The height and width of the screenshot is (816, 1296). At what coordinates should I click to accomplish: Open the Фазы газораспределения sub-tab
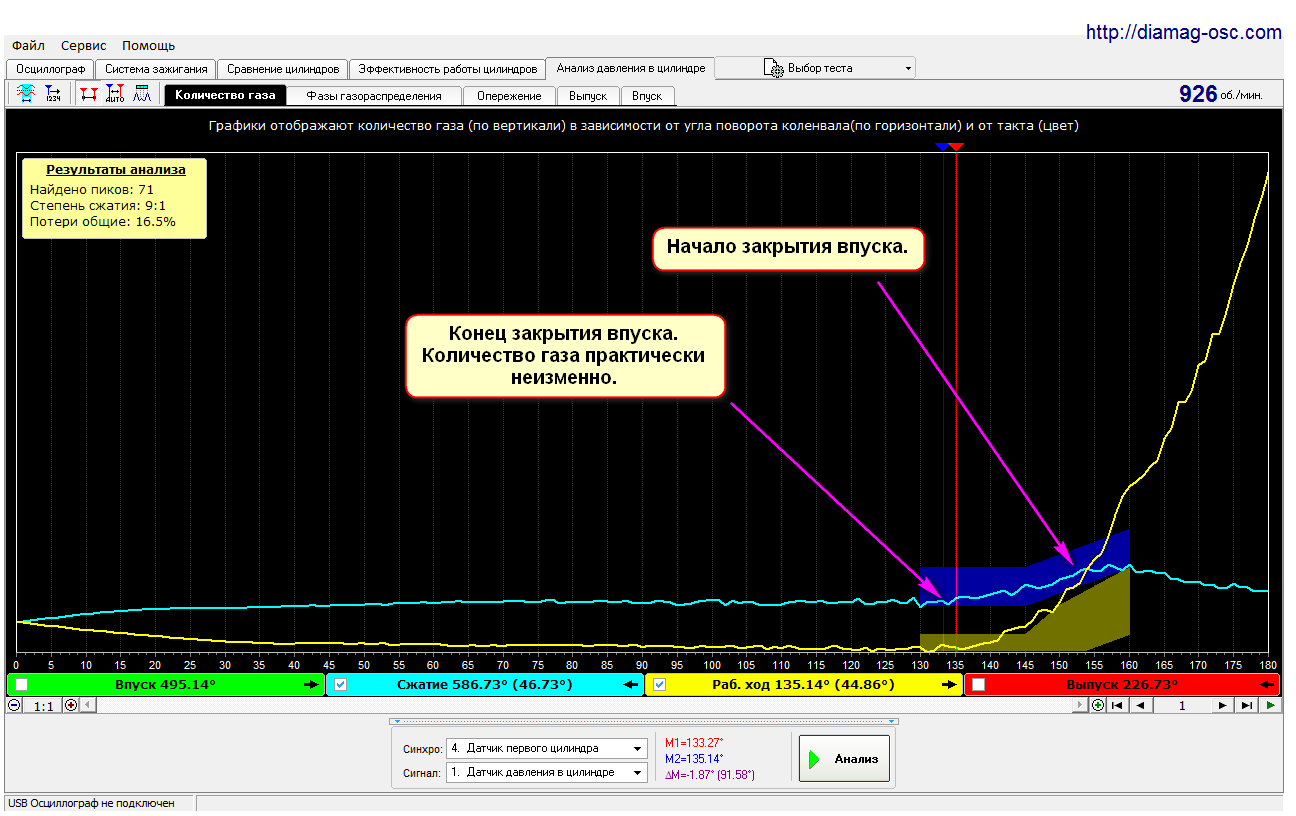[374, 96]
